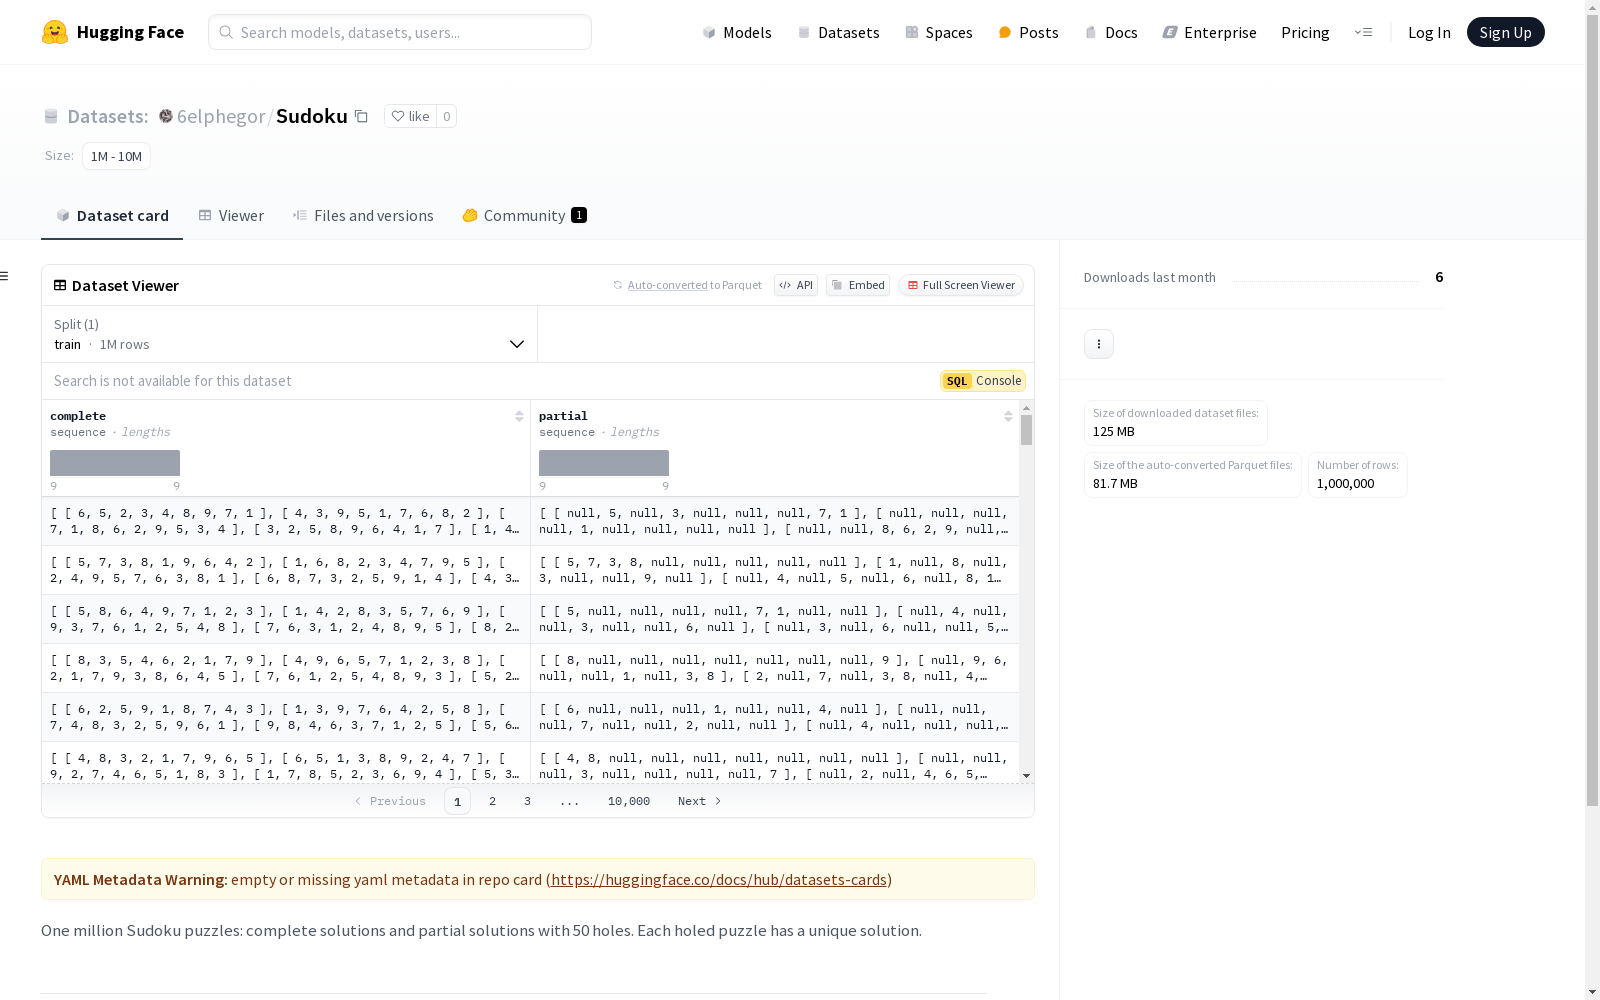This screenshot has height=1000, width=1600.
Task: Click Log In
Action: tap(1429, 32)
